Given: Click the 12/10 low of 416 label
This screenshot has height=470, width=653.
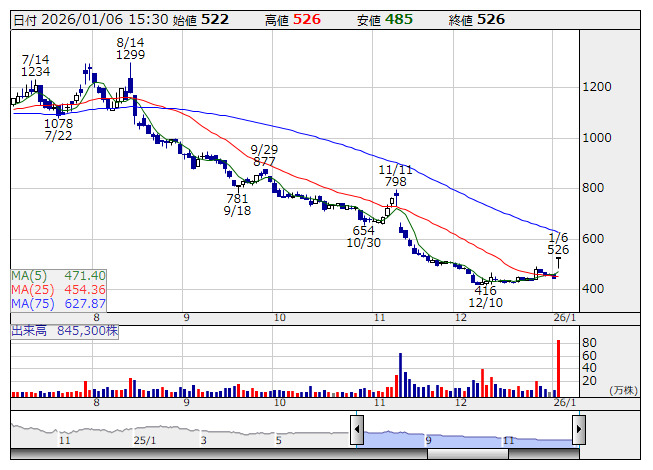Looking at the screenshot, I should [486, 296].
